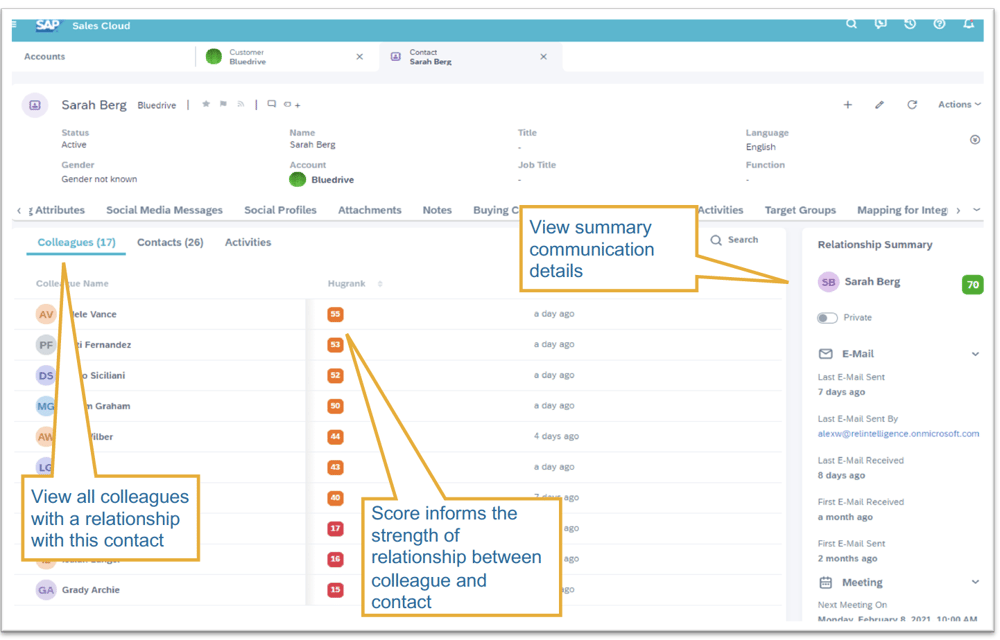Open the tab overflow dropdown chevron
Image resolution: width=1000 pixels, height=640 pixels.
point(976,210)
